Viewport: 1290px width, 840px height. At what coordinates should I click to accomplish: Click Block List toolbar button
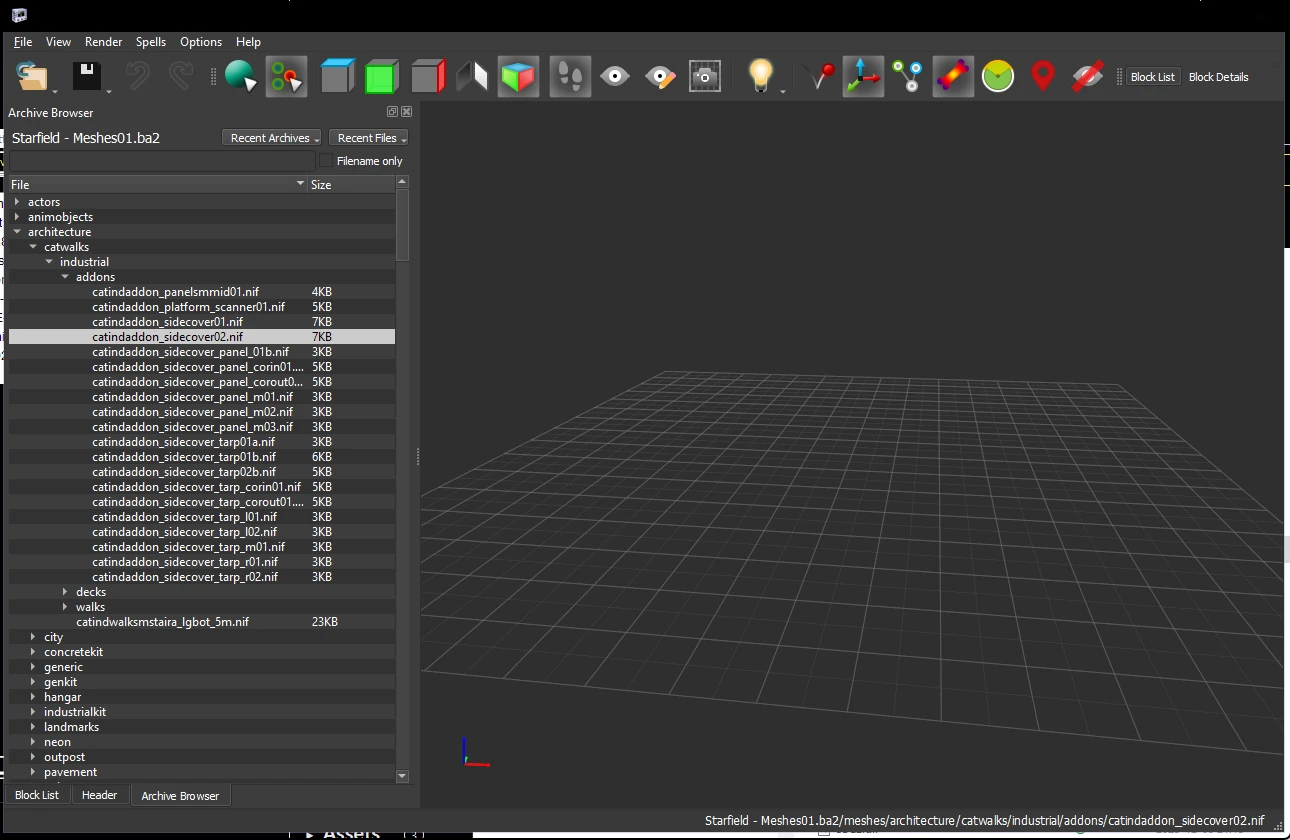coord(1153,77)
